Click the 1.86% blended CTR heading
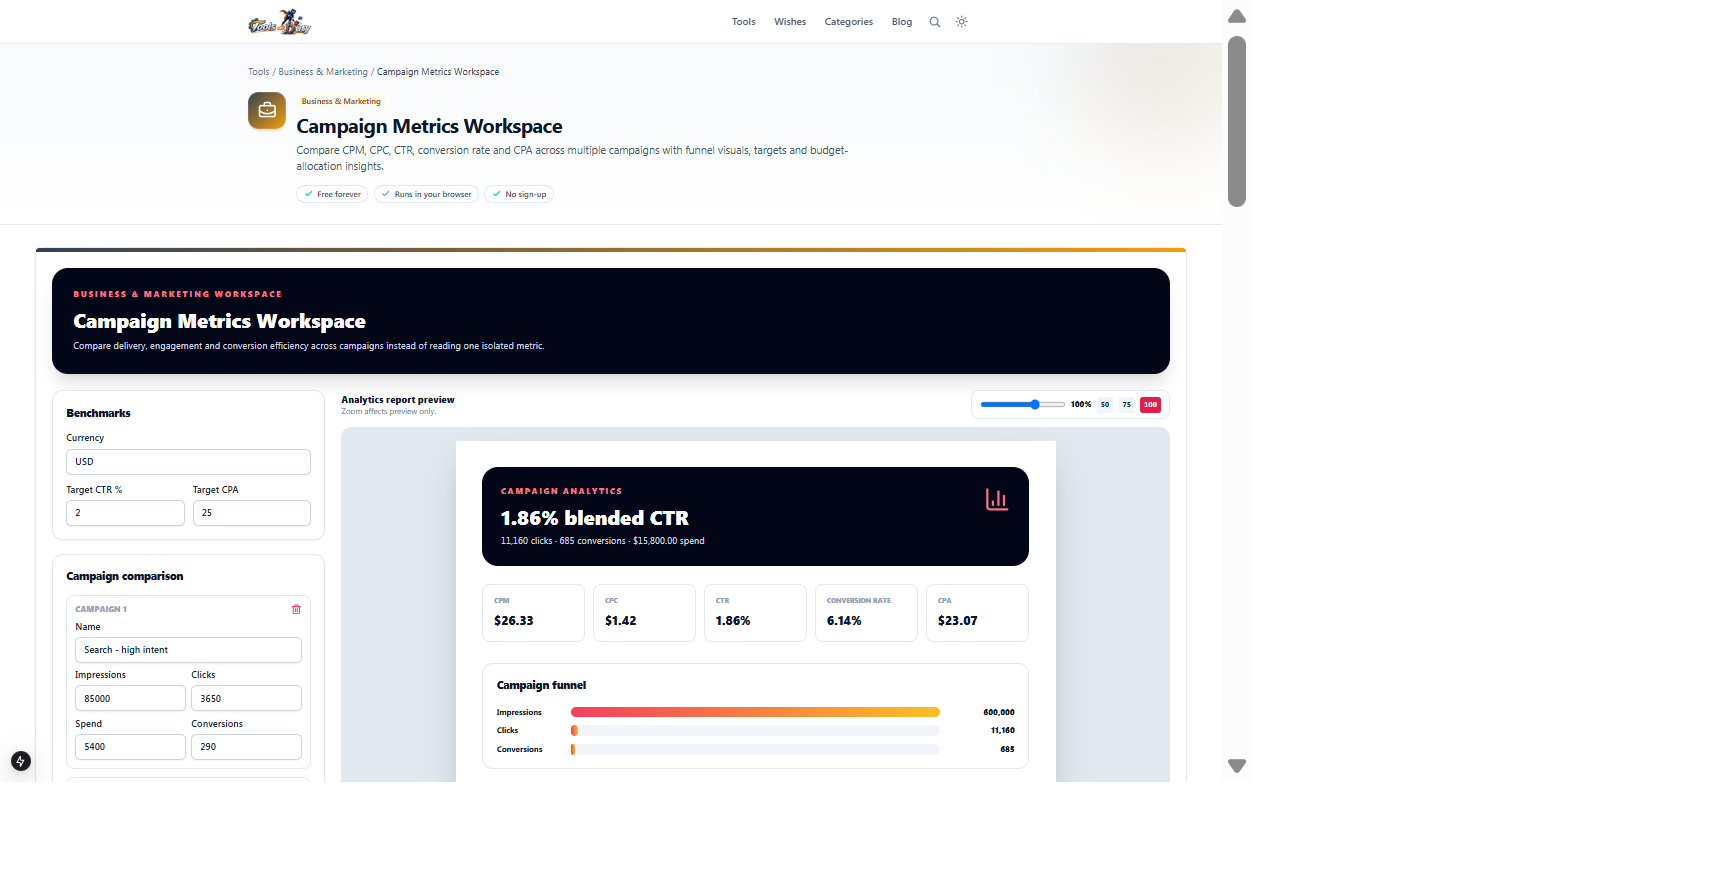1728x880 pixels. 595,518
